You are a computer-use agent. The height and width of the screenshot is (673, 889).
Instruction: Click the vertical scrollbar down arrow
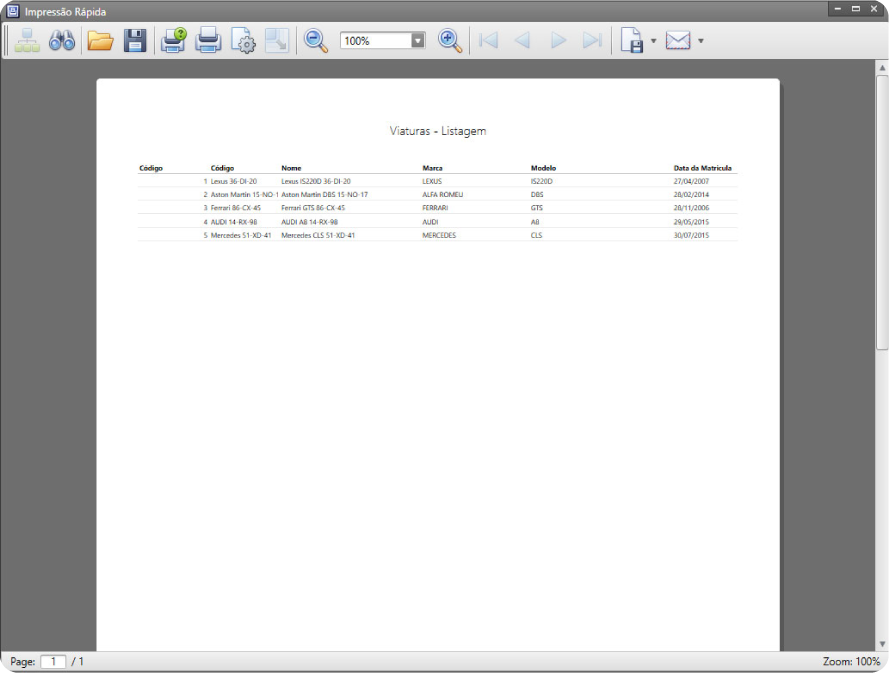[881, 643]
